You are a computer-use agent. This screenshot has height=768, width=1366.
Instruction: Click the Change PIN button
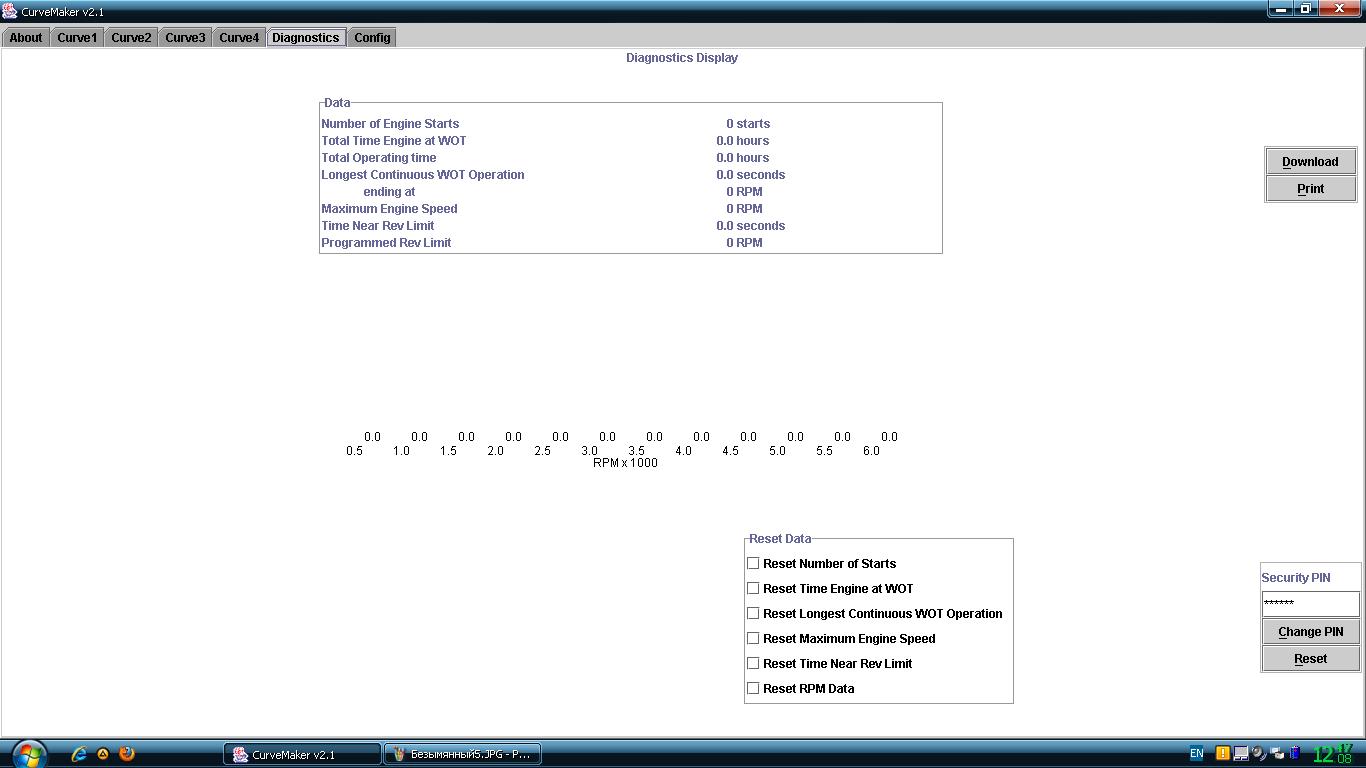[1310, 631]
